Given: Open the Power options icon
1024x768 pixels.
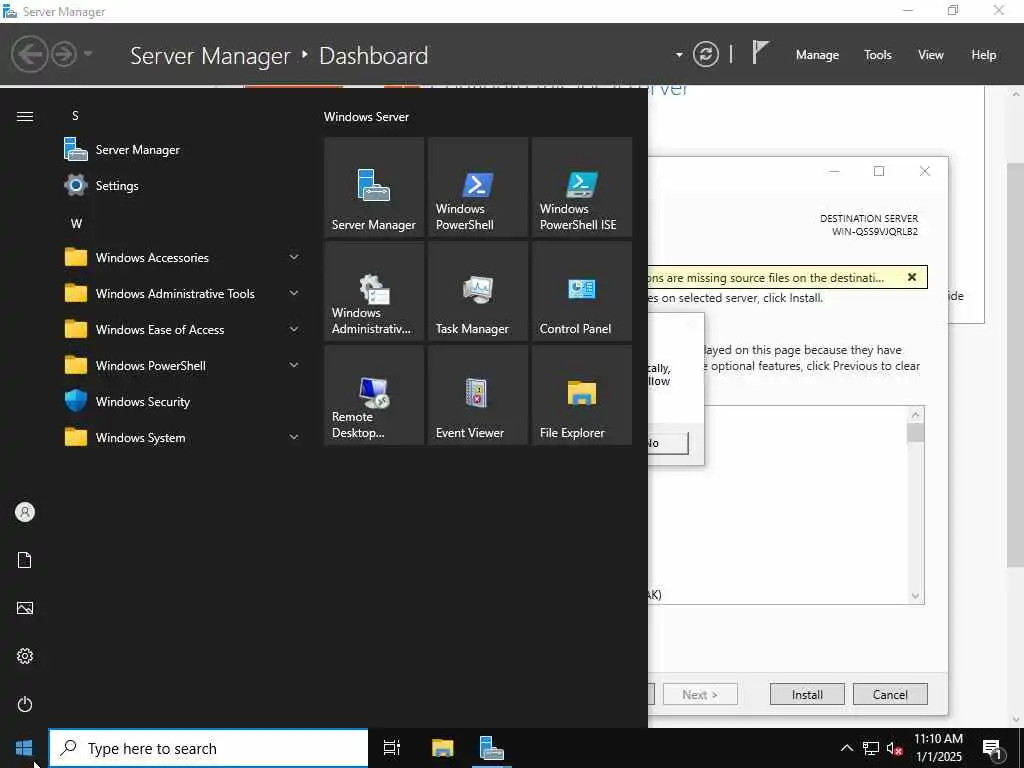Looking at the screenshot, I should click(25, 704).
